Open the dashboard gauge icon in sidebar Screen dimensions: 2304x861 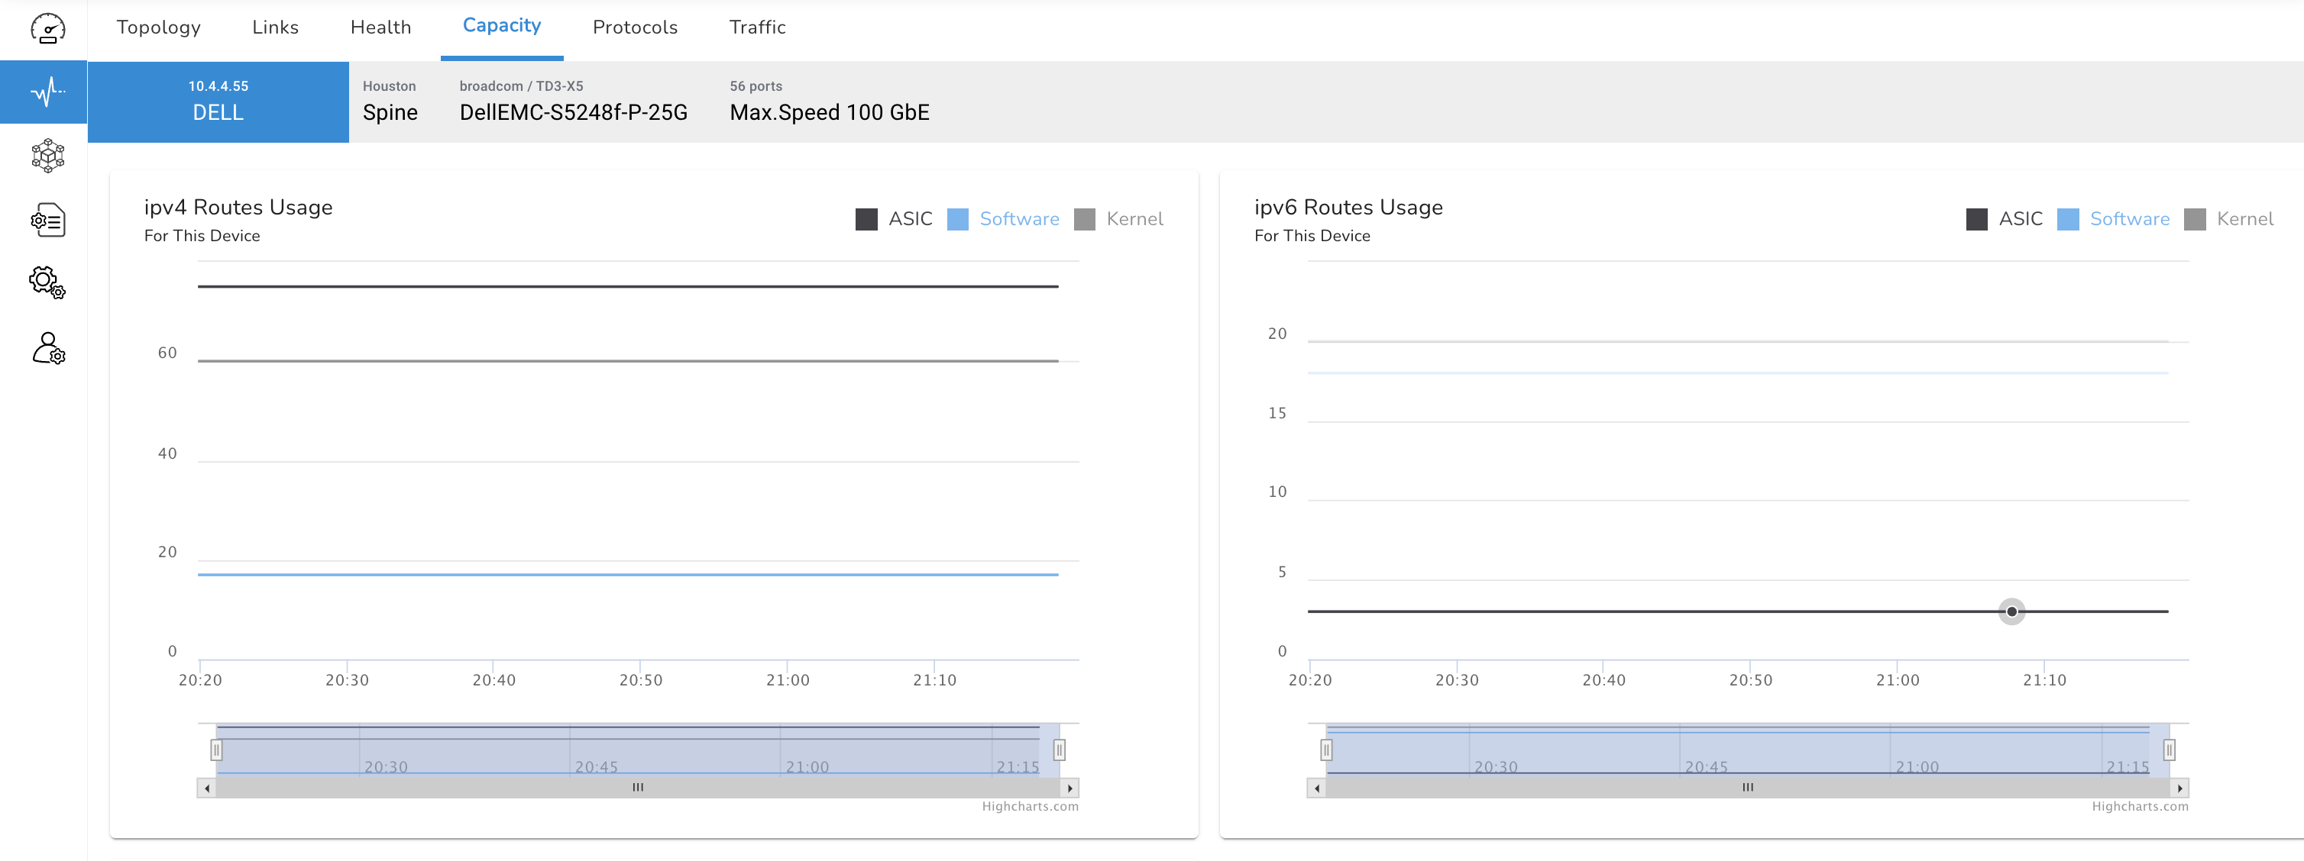tap(47, 29)
